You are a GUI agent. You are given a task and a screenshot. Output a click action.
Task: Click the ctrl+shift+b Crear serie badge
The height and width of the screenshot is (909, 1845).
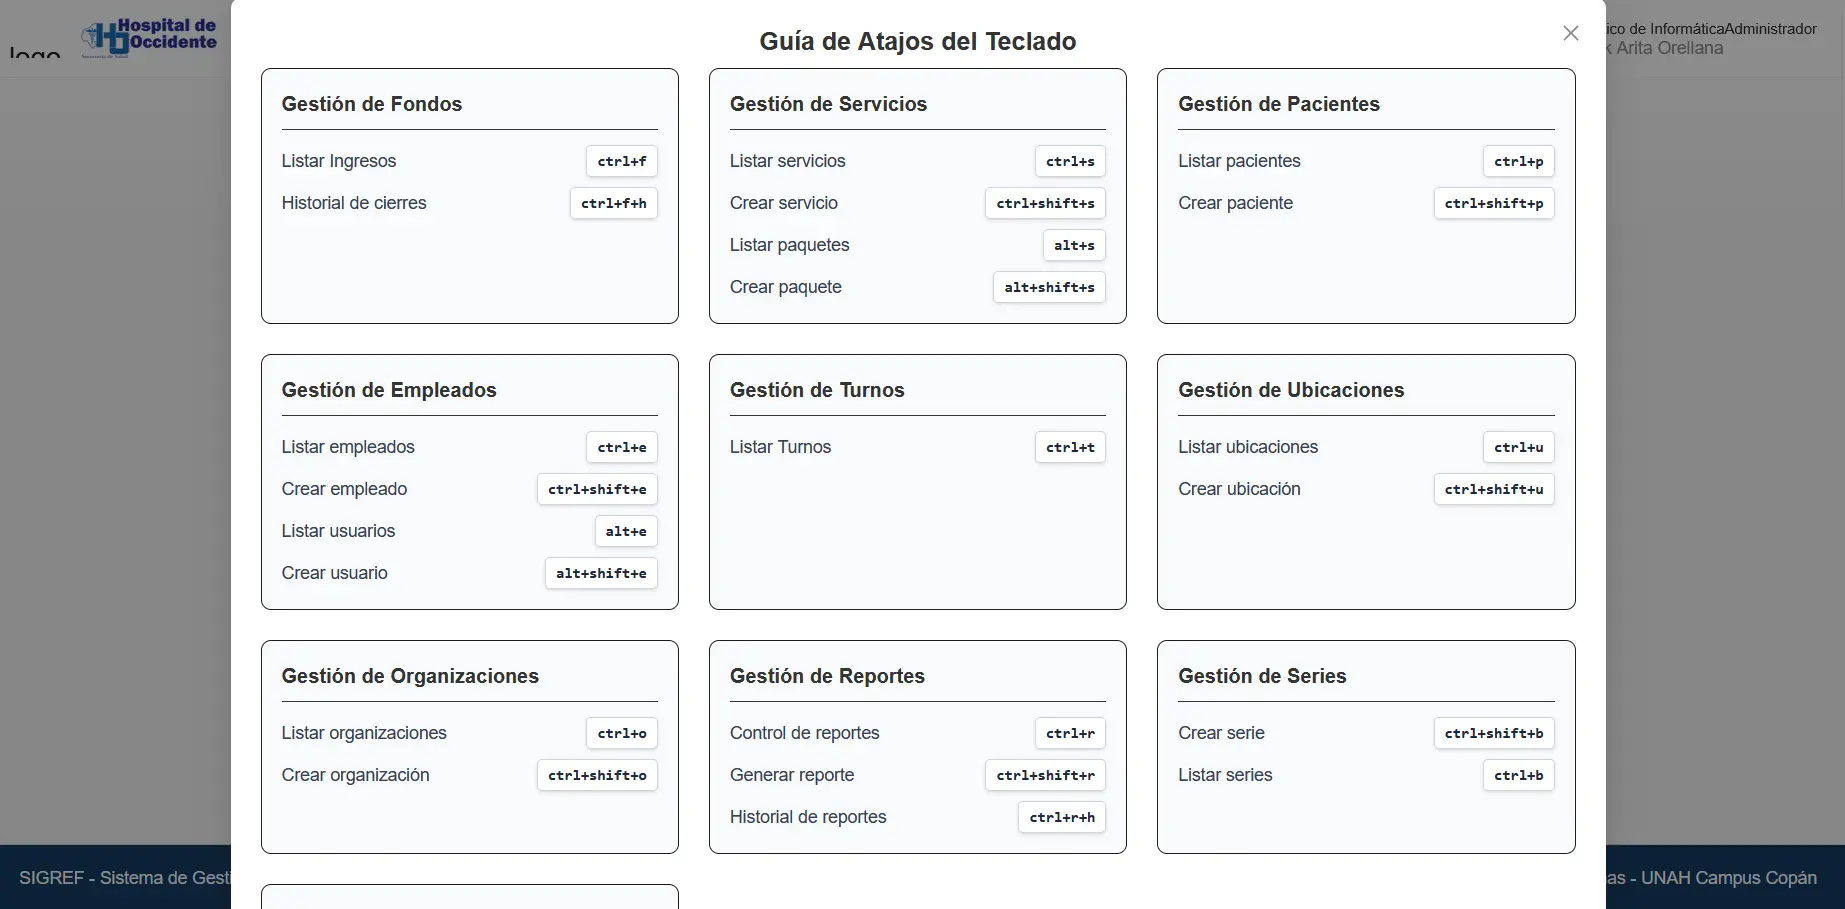(1493, 733)
